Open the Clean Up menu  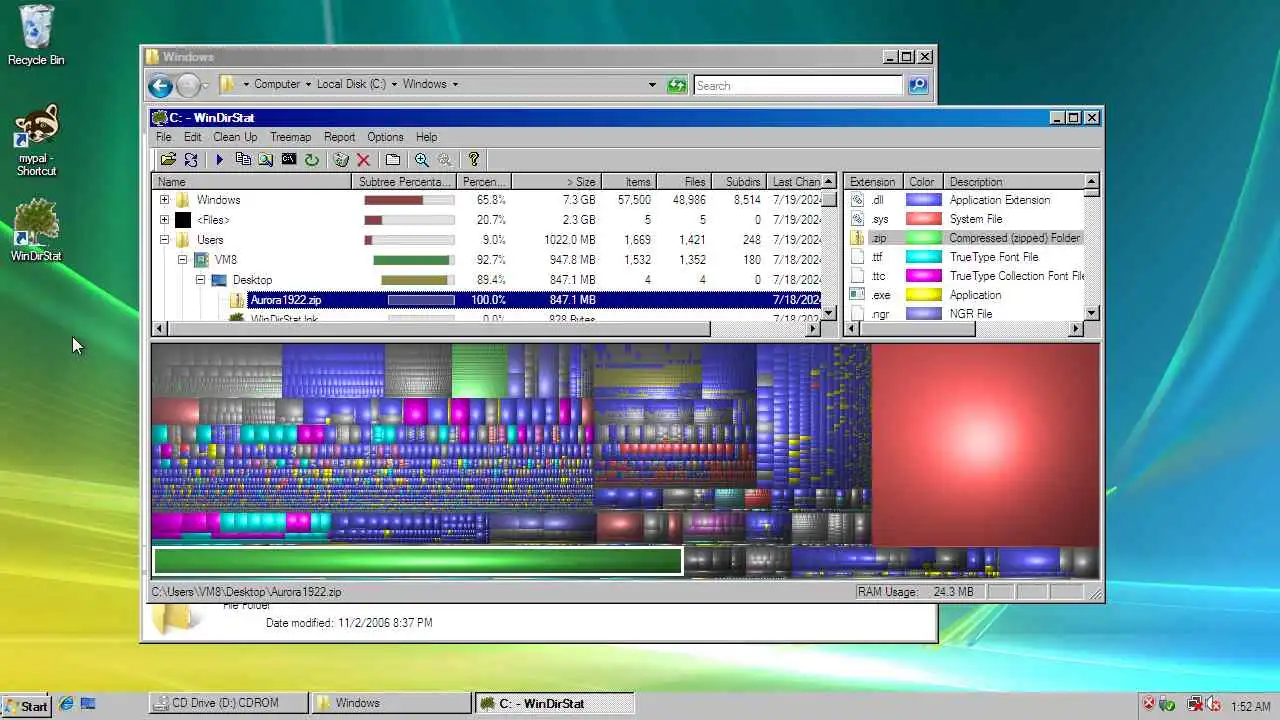tap(235, 137)
